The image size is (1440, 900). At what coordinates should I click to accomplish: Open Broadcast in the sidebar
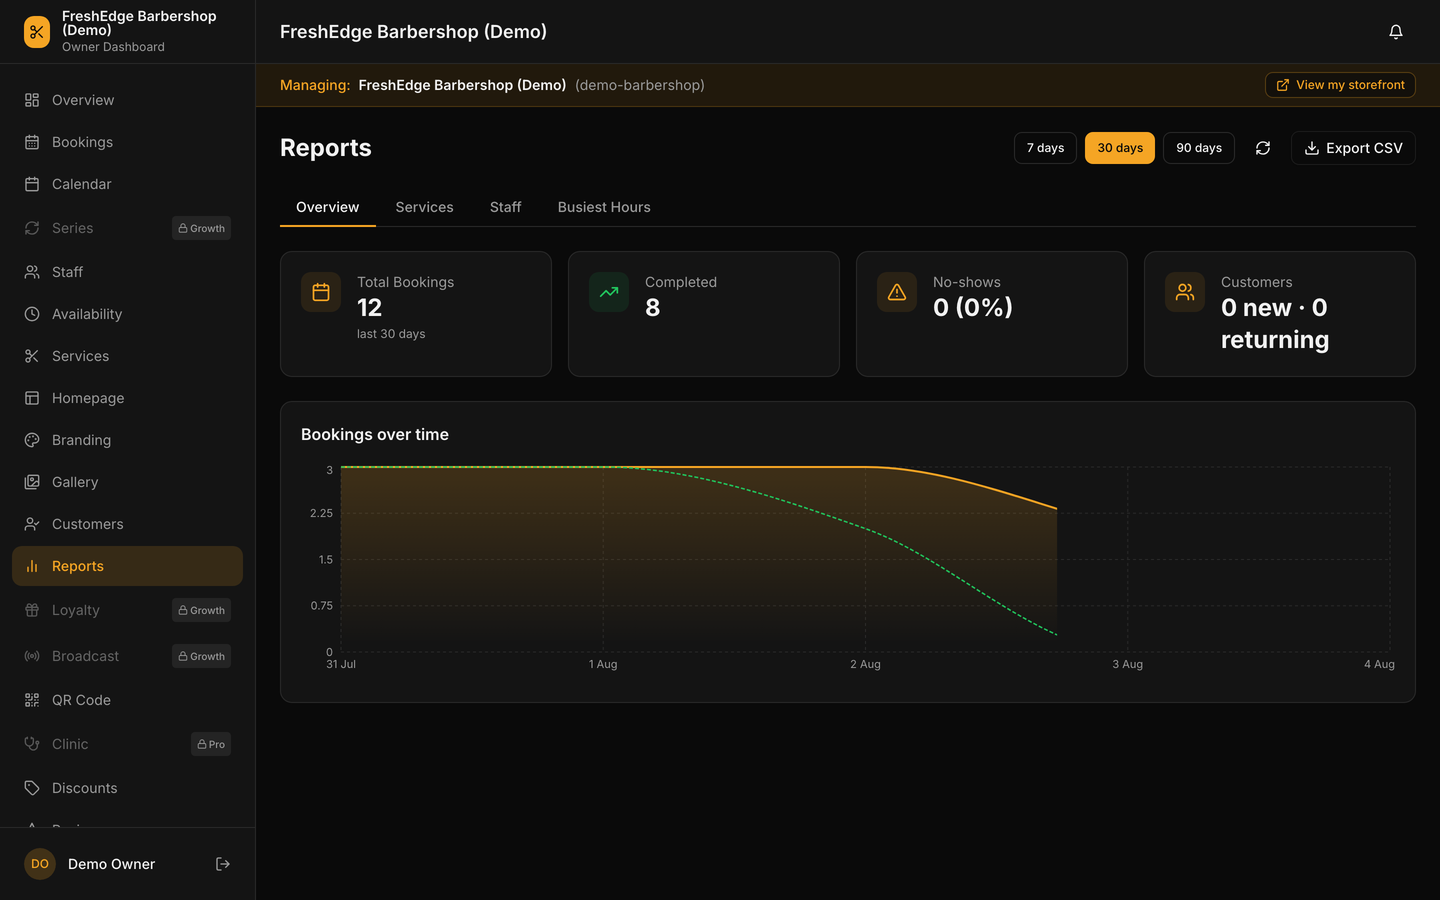pos(127,656)
